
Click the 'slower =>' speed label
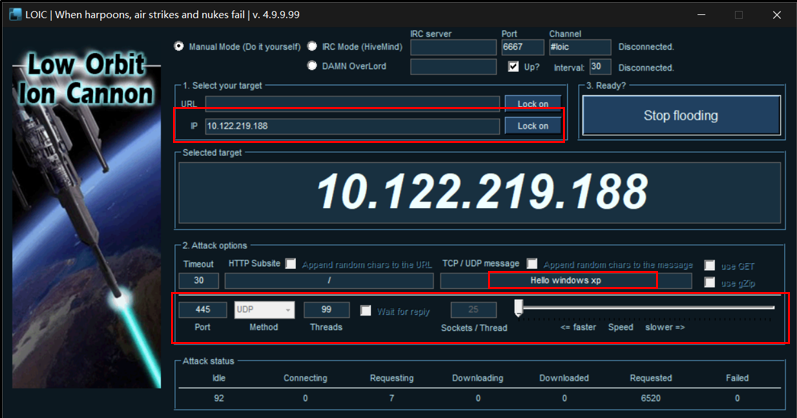665,327
